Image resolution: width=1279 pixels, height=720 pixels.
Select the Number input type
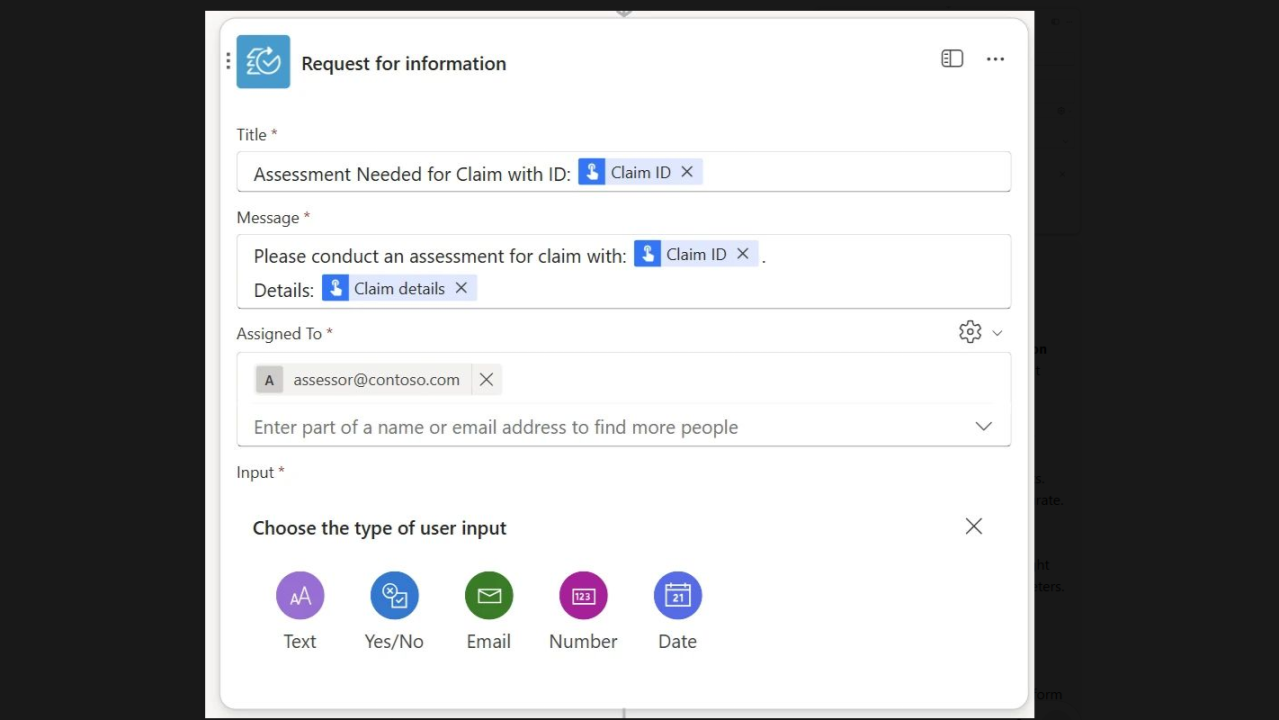582,595
